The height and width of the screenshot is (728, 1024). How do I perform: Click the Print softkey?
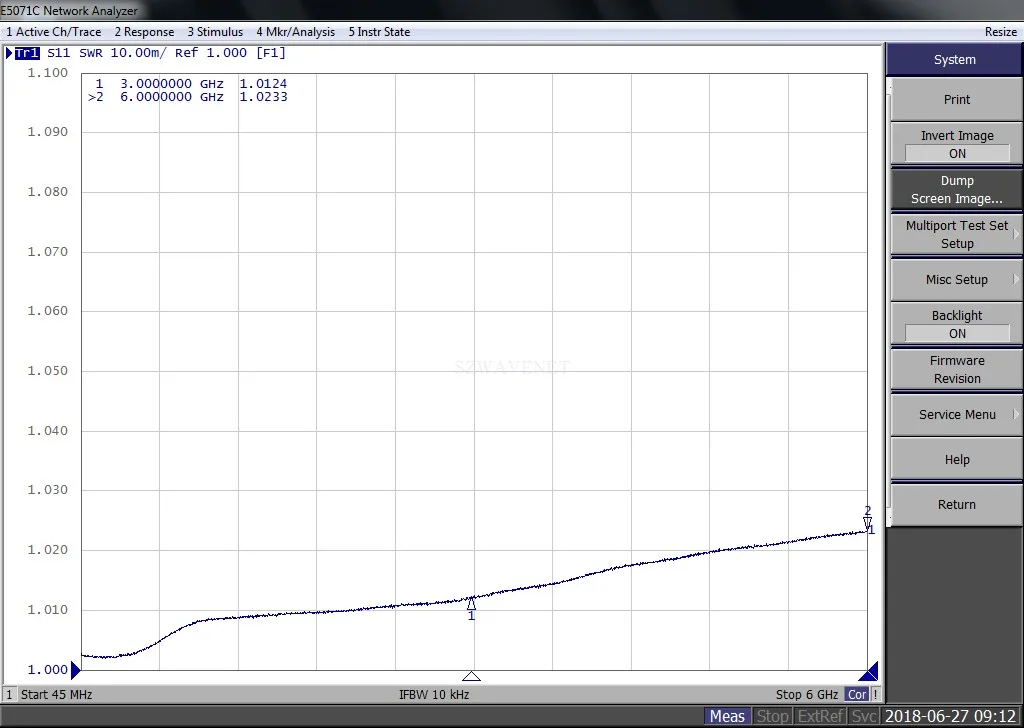pos(957,99)
